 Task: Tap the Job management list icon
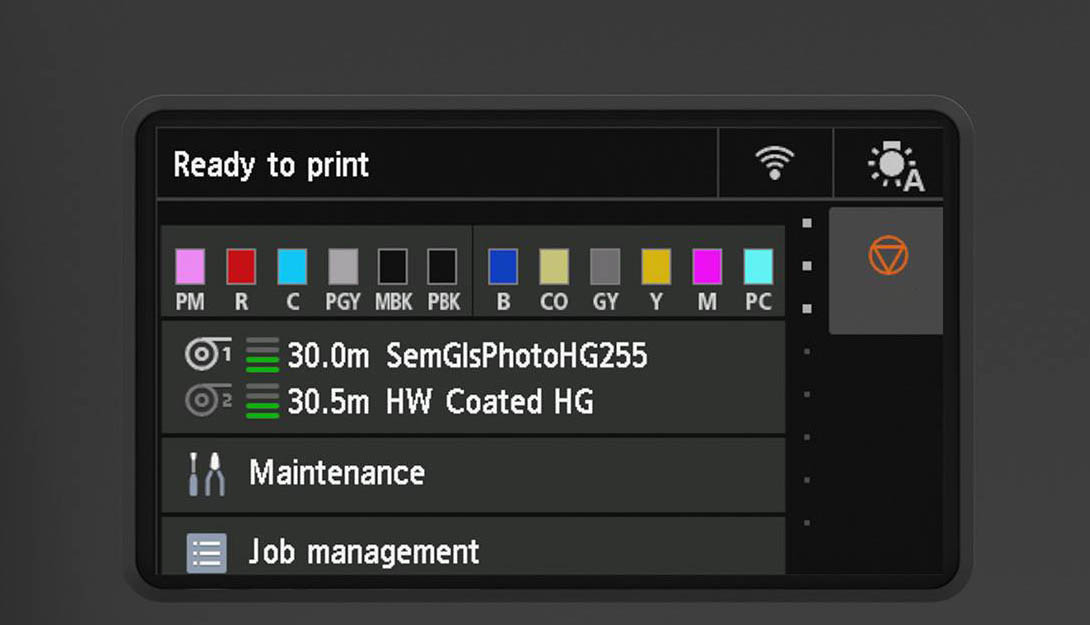206,552
